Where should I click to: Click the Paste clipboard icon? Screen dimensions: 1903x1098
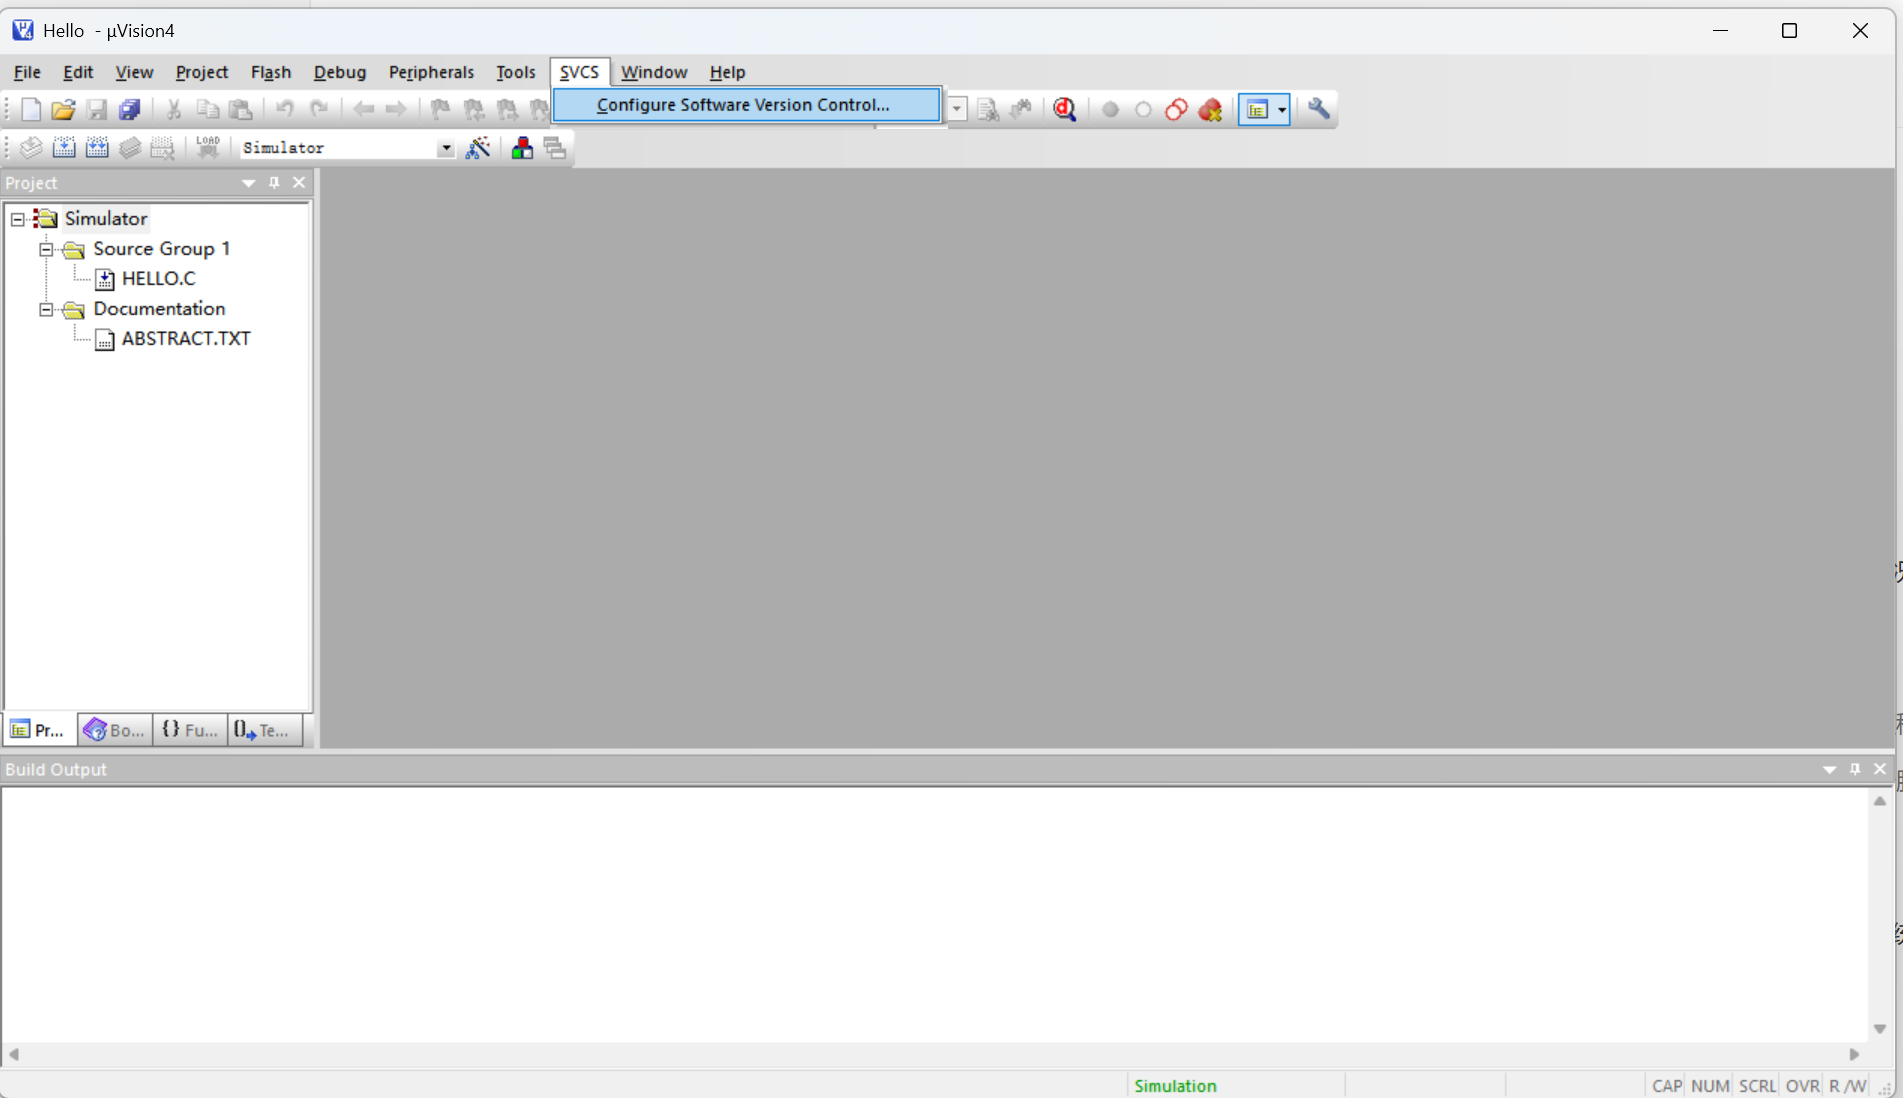(240, 109)
